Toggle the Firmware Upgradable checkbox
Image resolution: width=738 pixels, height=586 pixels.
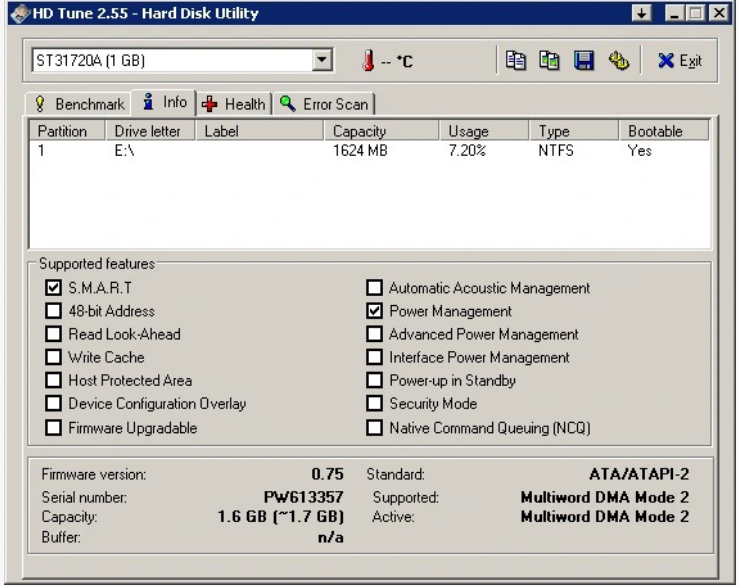point(53,428)
